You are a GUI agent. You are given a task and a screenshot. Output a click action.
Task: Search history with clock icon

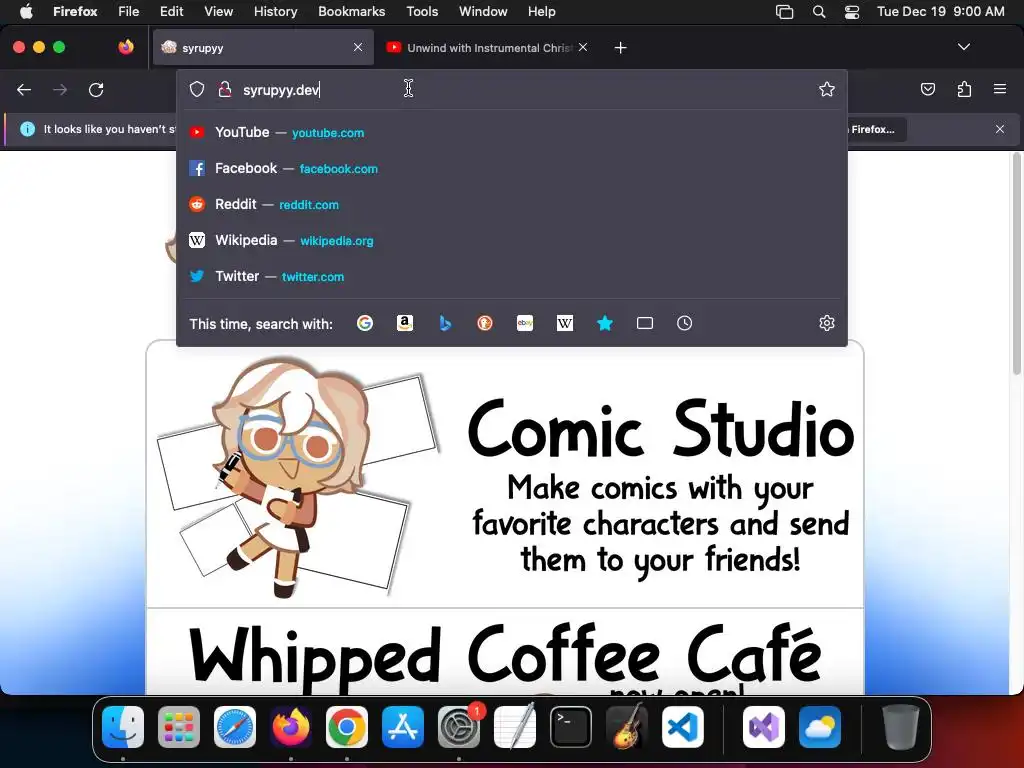(684, 323)
